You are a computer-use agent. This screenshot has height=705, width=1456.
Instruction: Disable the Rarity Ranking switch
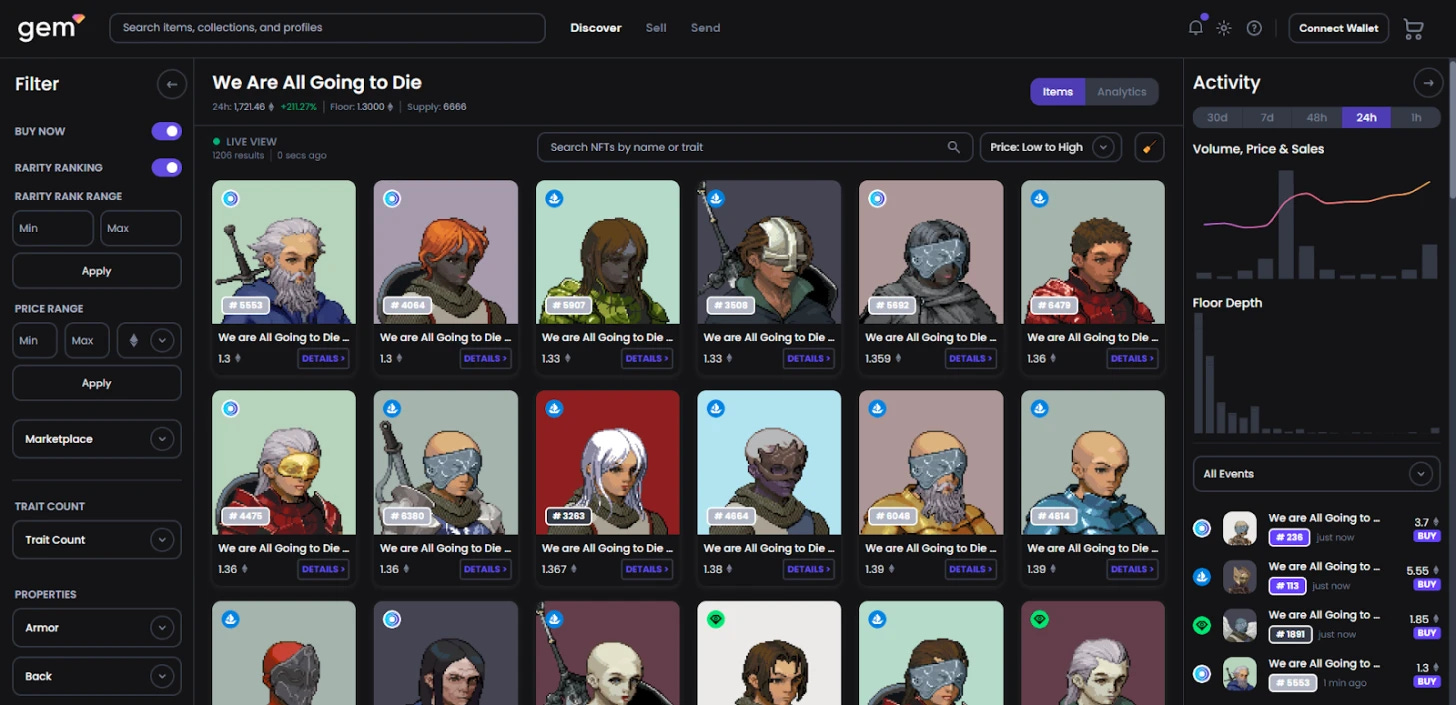point(167,167)
